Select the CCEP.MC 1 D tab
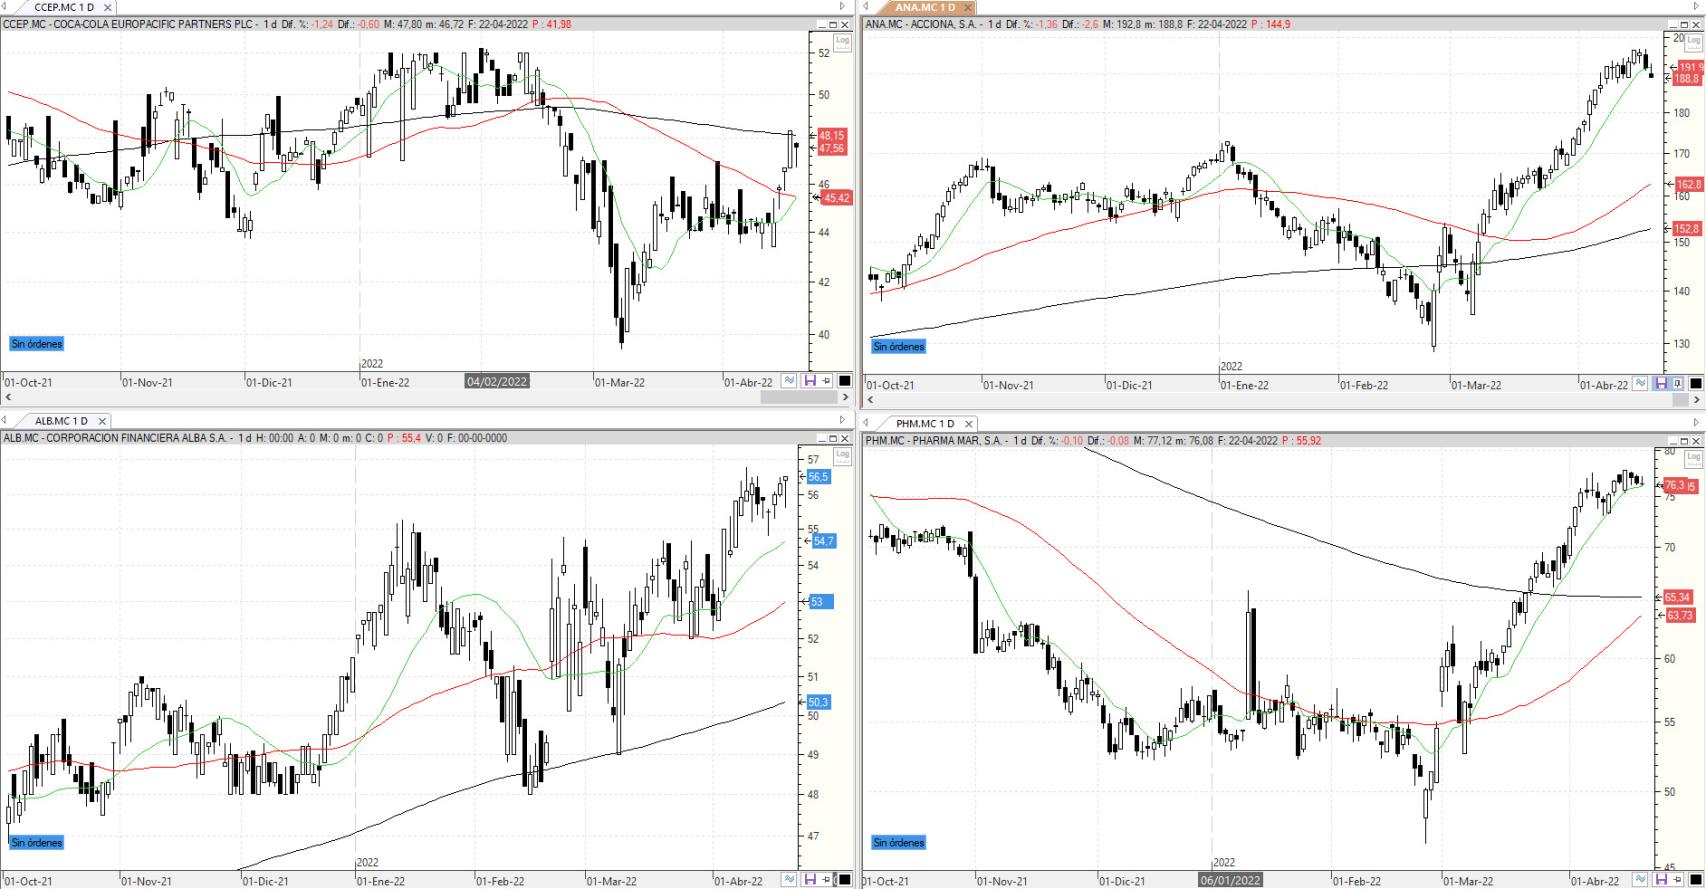The image size is (1706, 889). pos(64,7)
